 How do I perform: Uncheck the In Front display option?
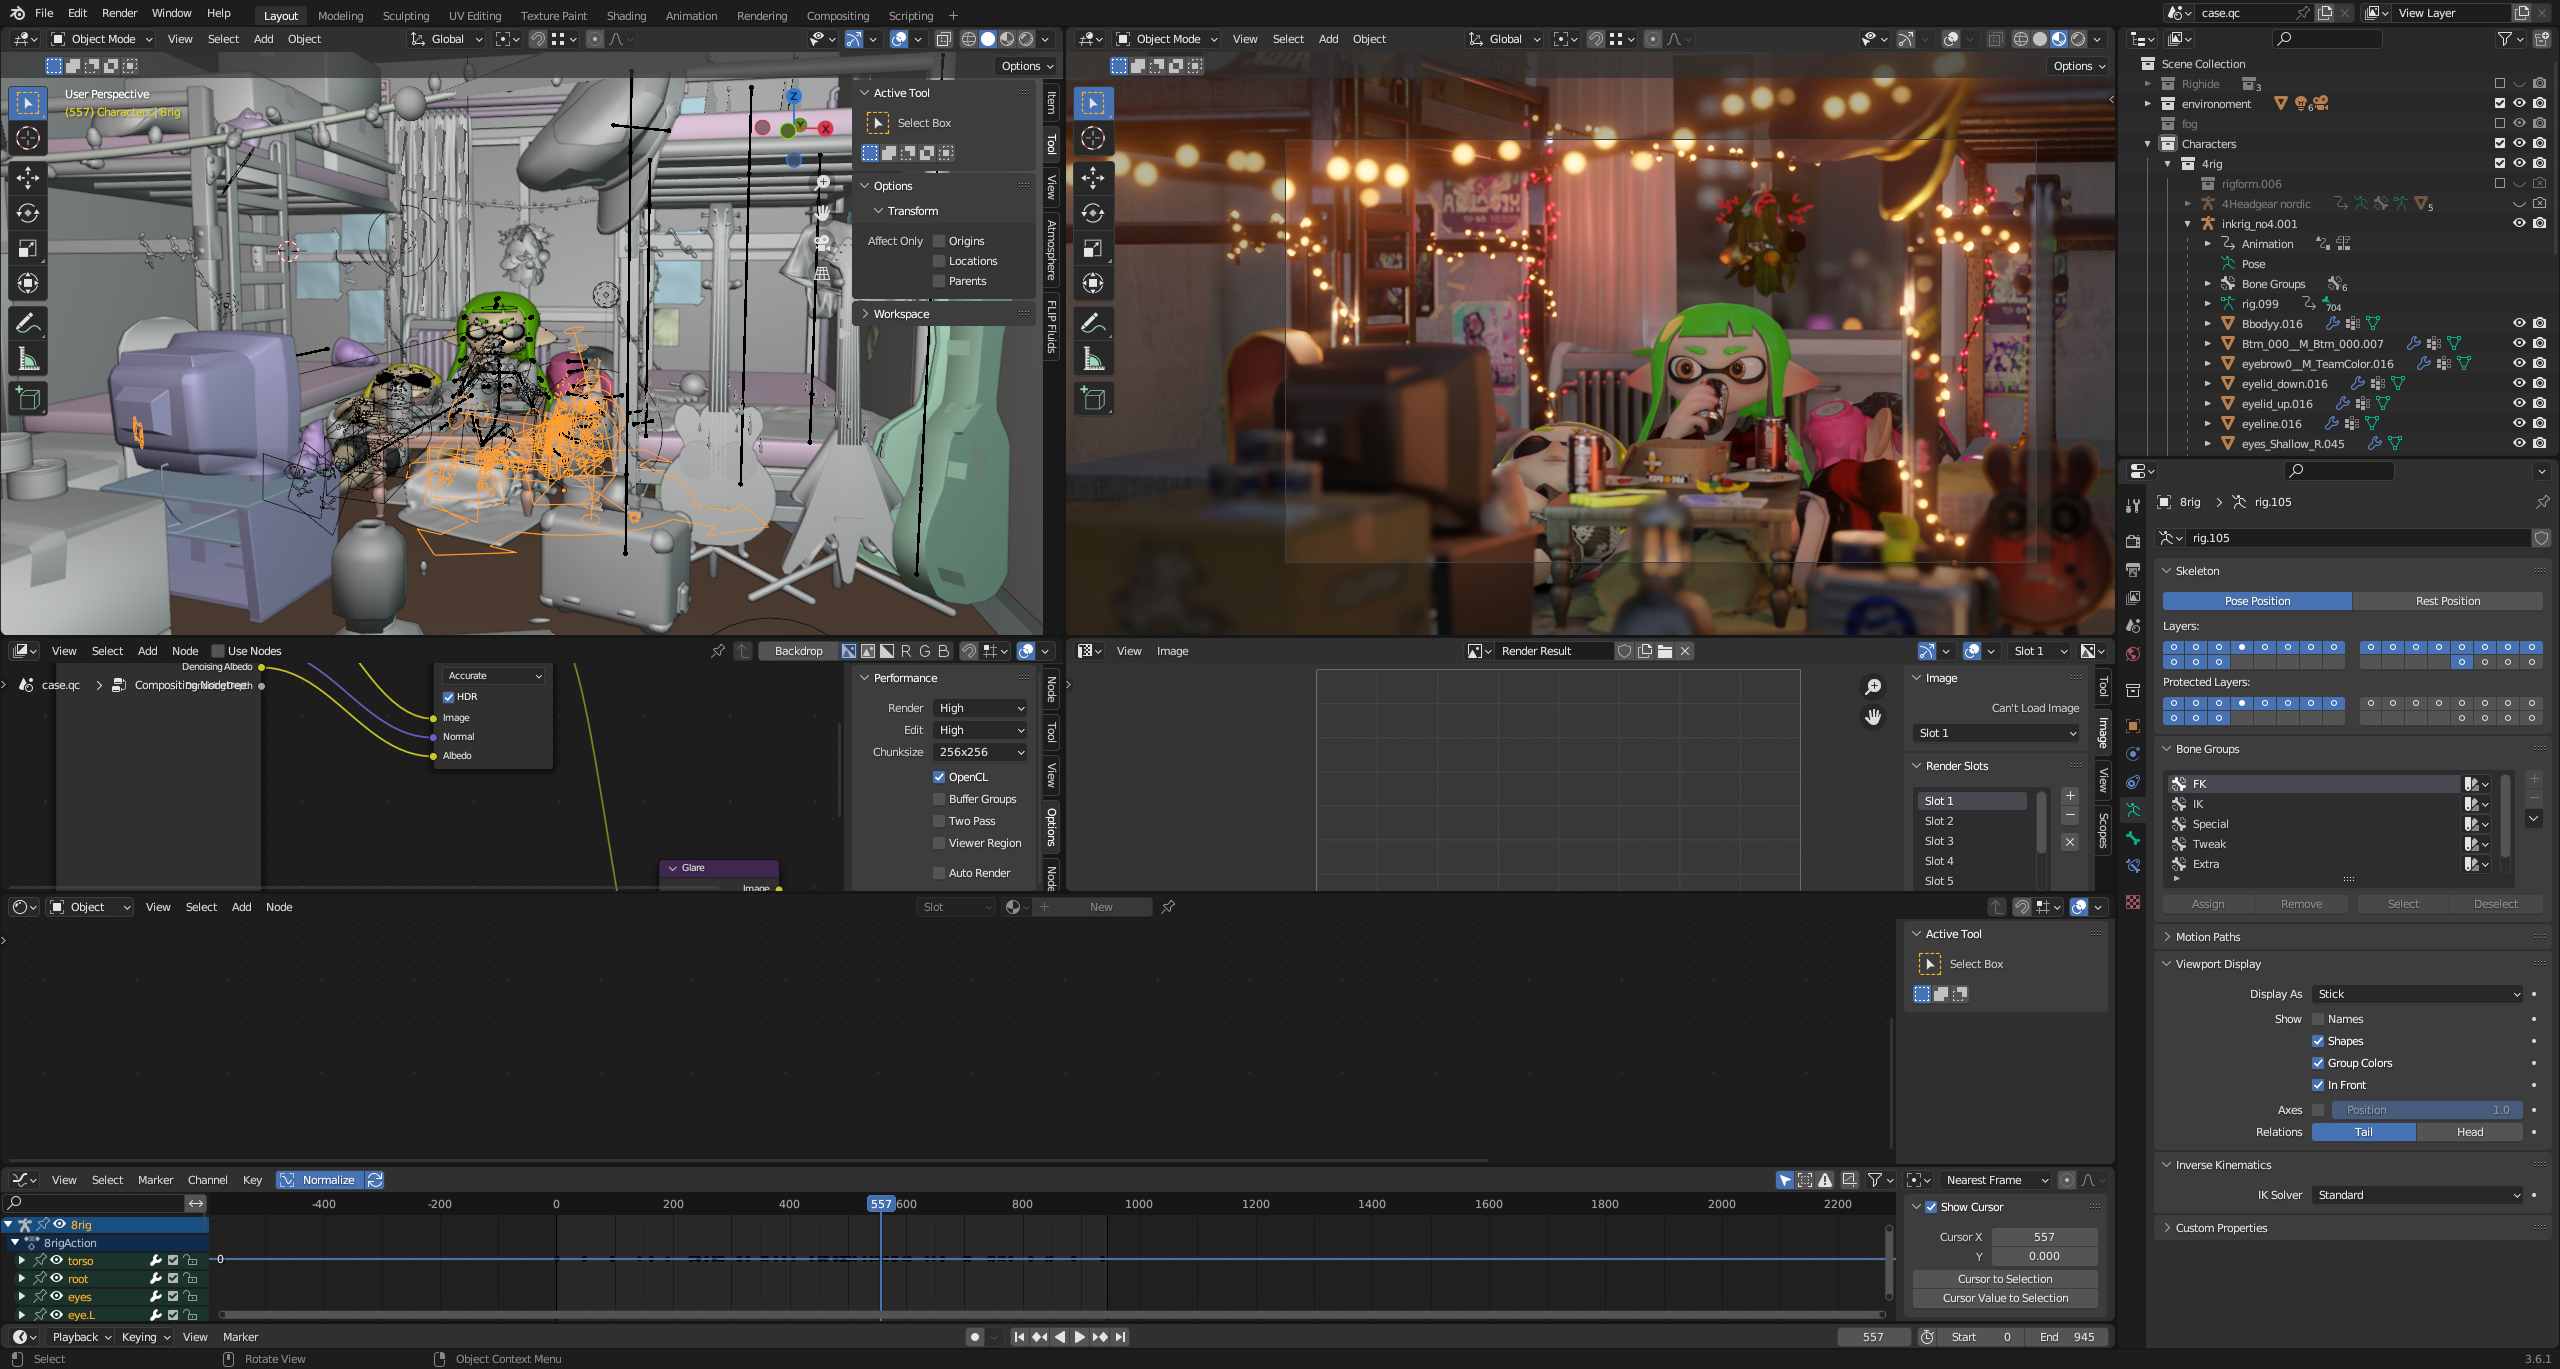(2318, 1085)
